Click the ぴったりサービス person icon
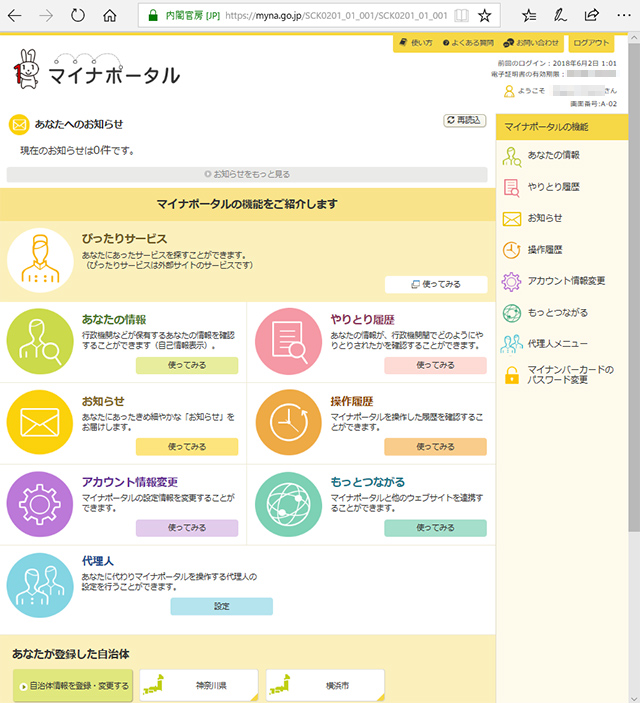Screen dimensions: 640x703 pos(40,260)
